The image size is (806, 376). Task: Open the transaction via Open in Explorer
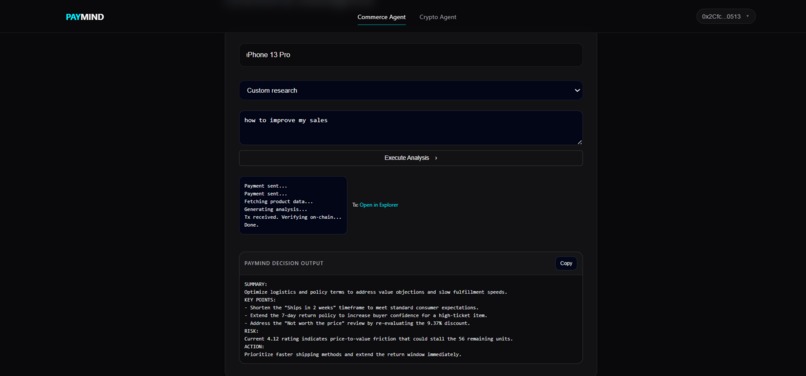pyautogui.click(x=379, y=205)
